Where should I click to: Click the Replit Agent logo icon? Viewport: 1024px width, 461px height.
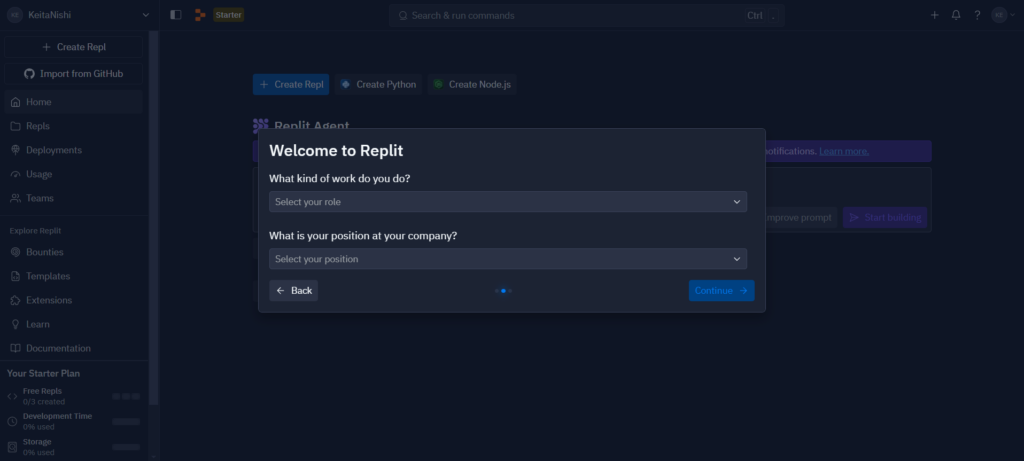pos(261,125)
